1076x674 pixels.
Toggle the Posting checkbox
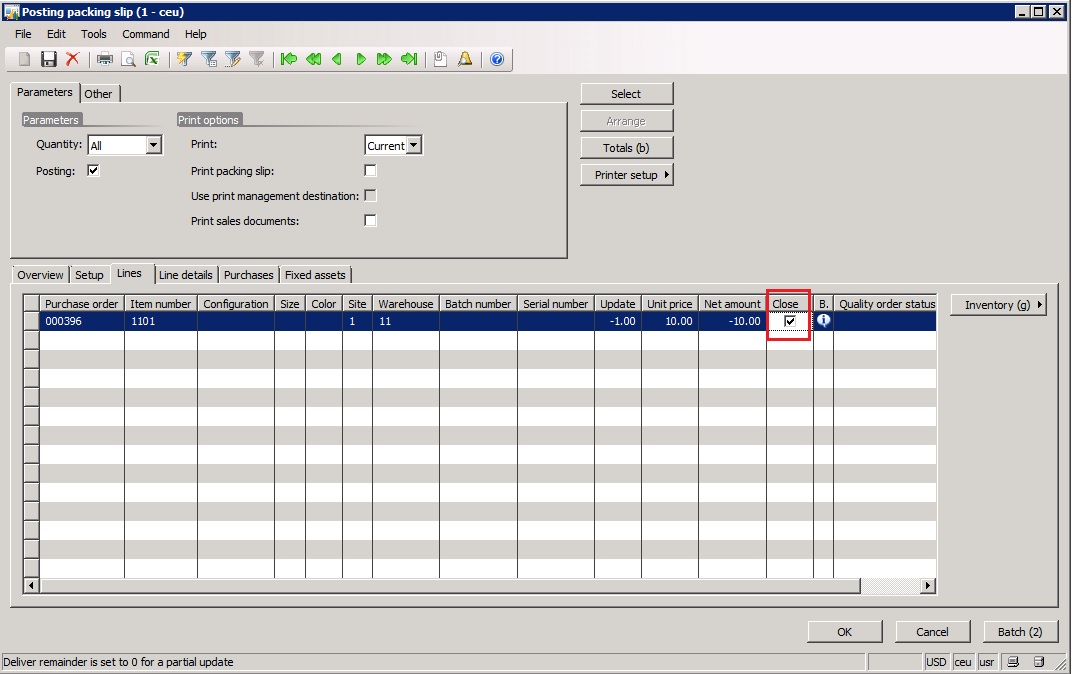click(x=94, y=171)
